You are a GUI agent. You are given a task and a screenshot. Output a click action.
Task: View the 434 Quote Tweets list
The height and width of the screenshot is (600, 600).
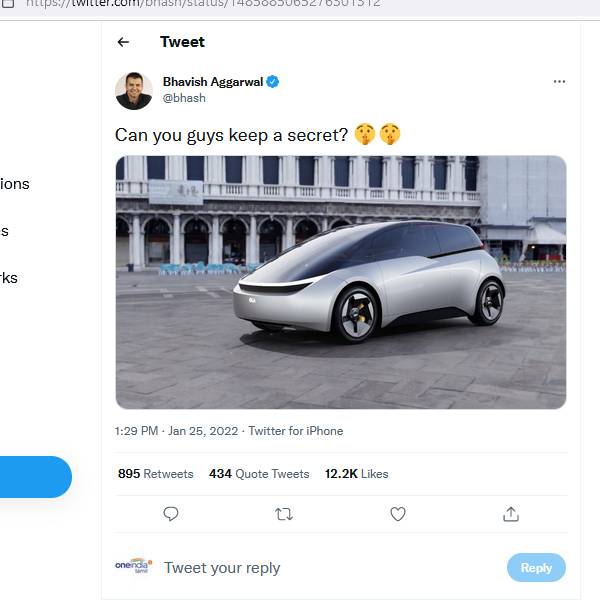point(259,474)
